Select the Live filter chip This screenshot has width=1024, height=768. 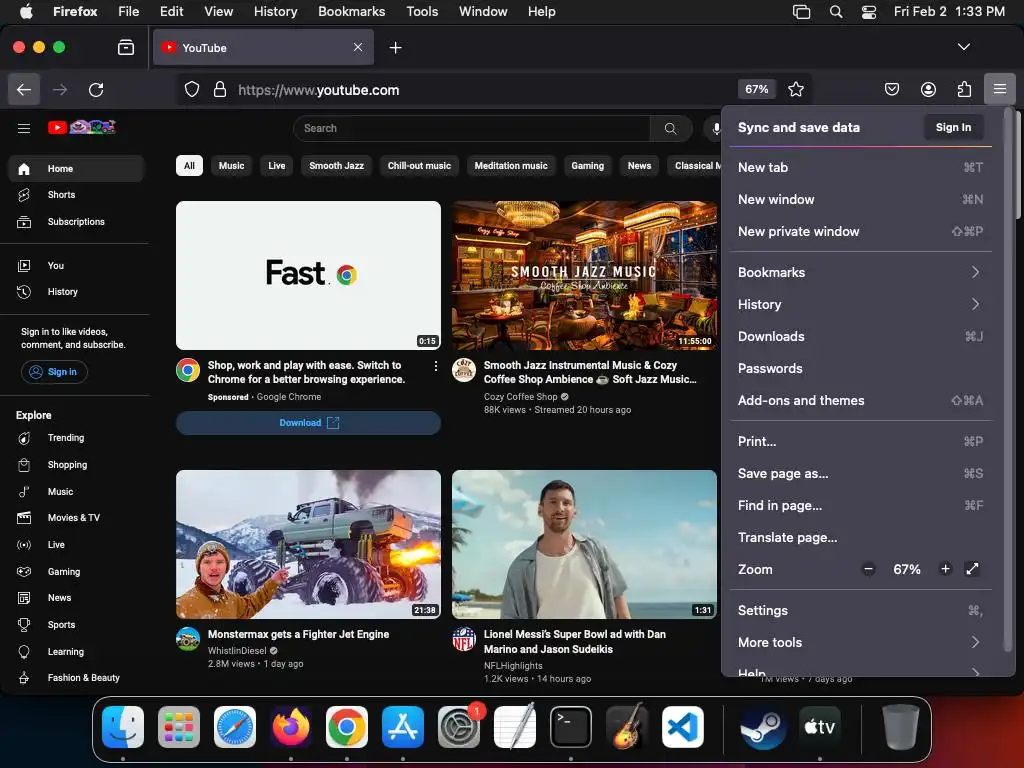coord(276,166)
